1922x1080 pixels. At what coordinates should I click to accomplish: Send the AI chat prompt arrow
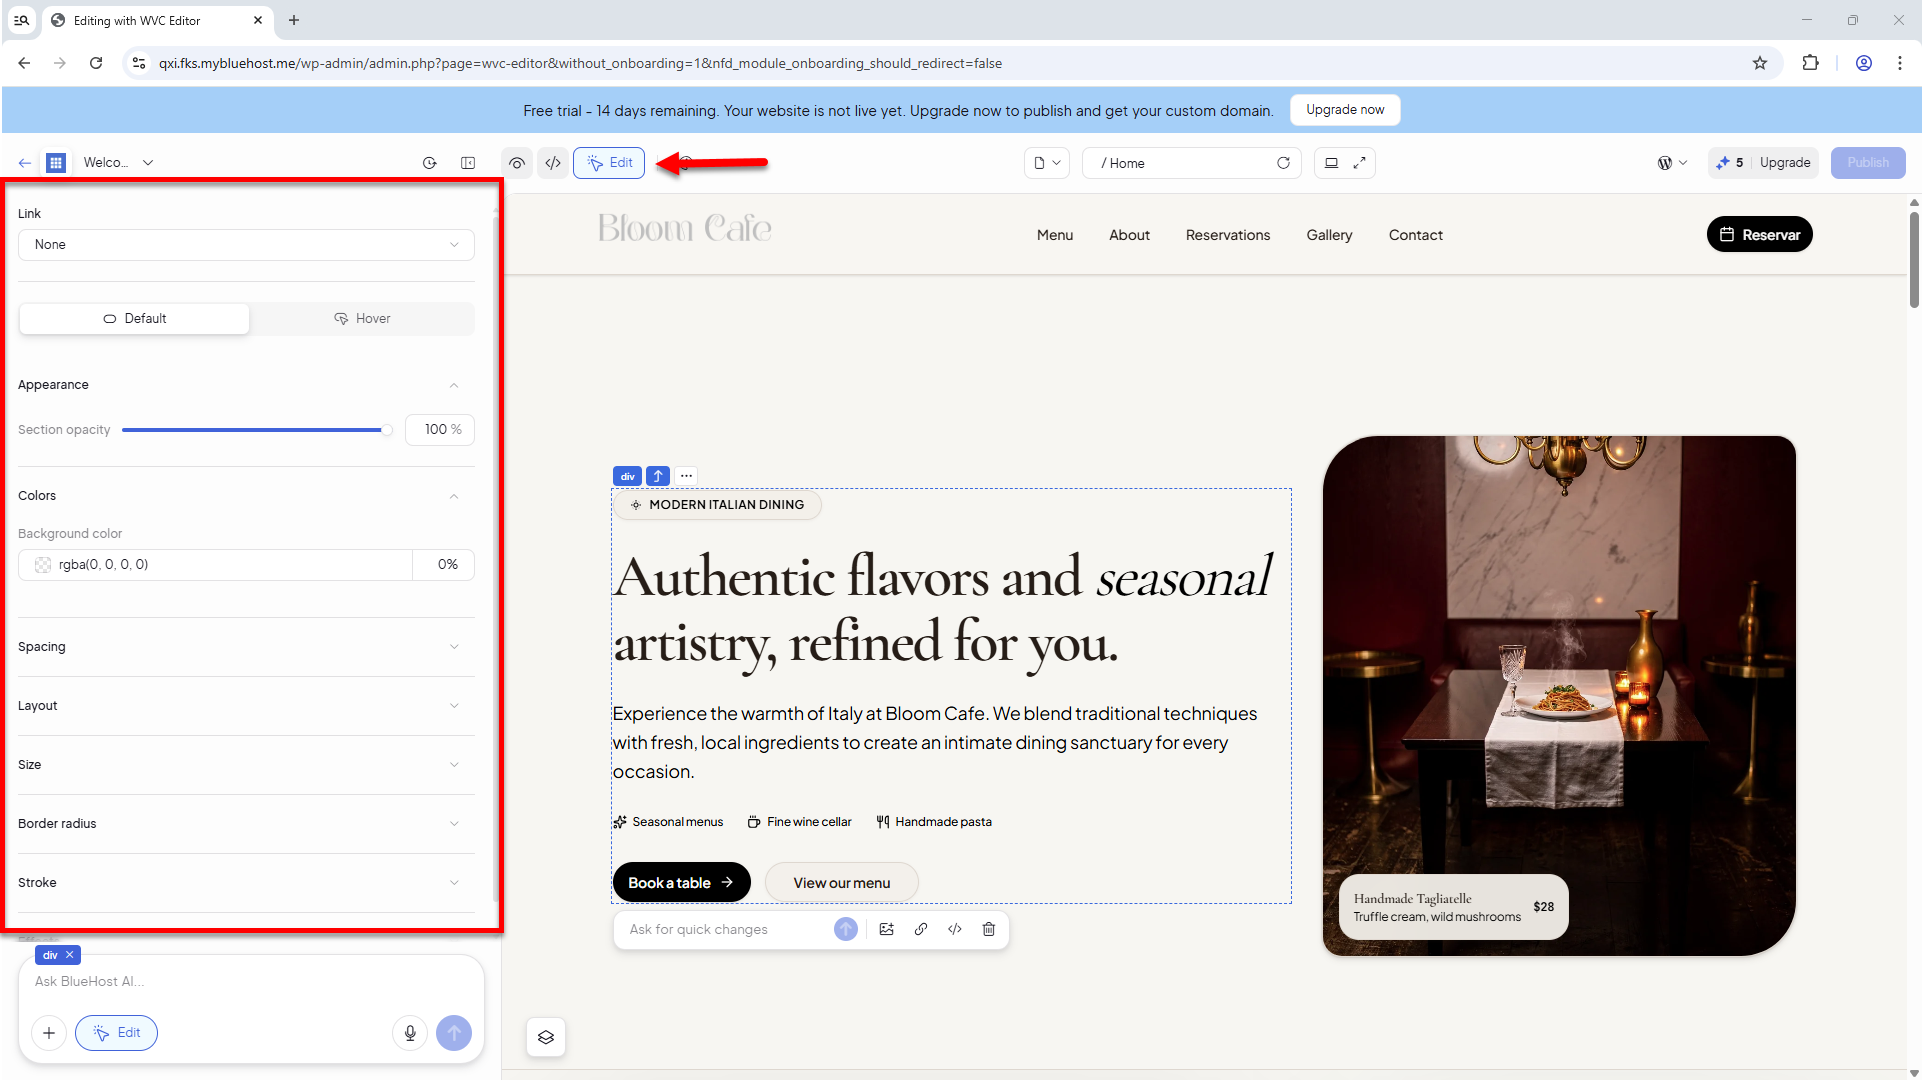pos(454,1033)
